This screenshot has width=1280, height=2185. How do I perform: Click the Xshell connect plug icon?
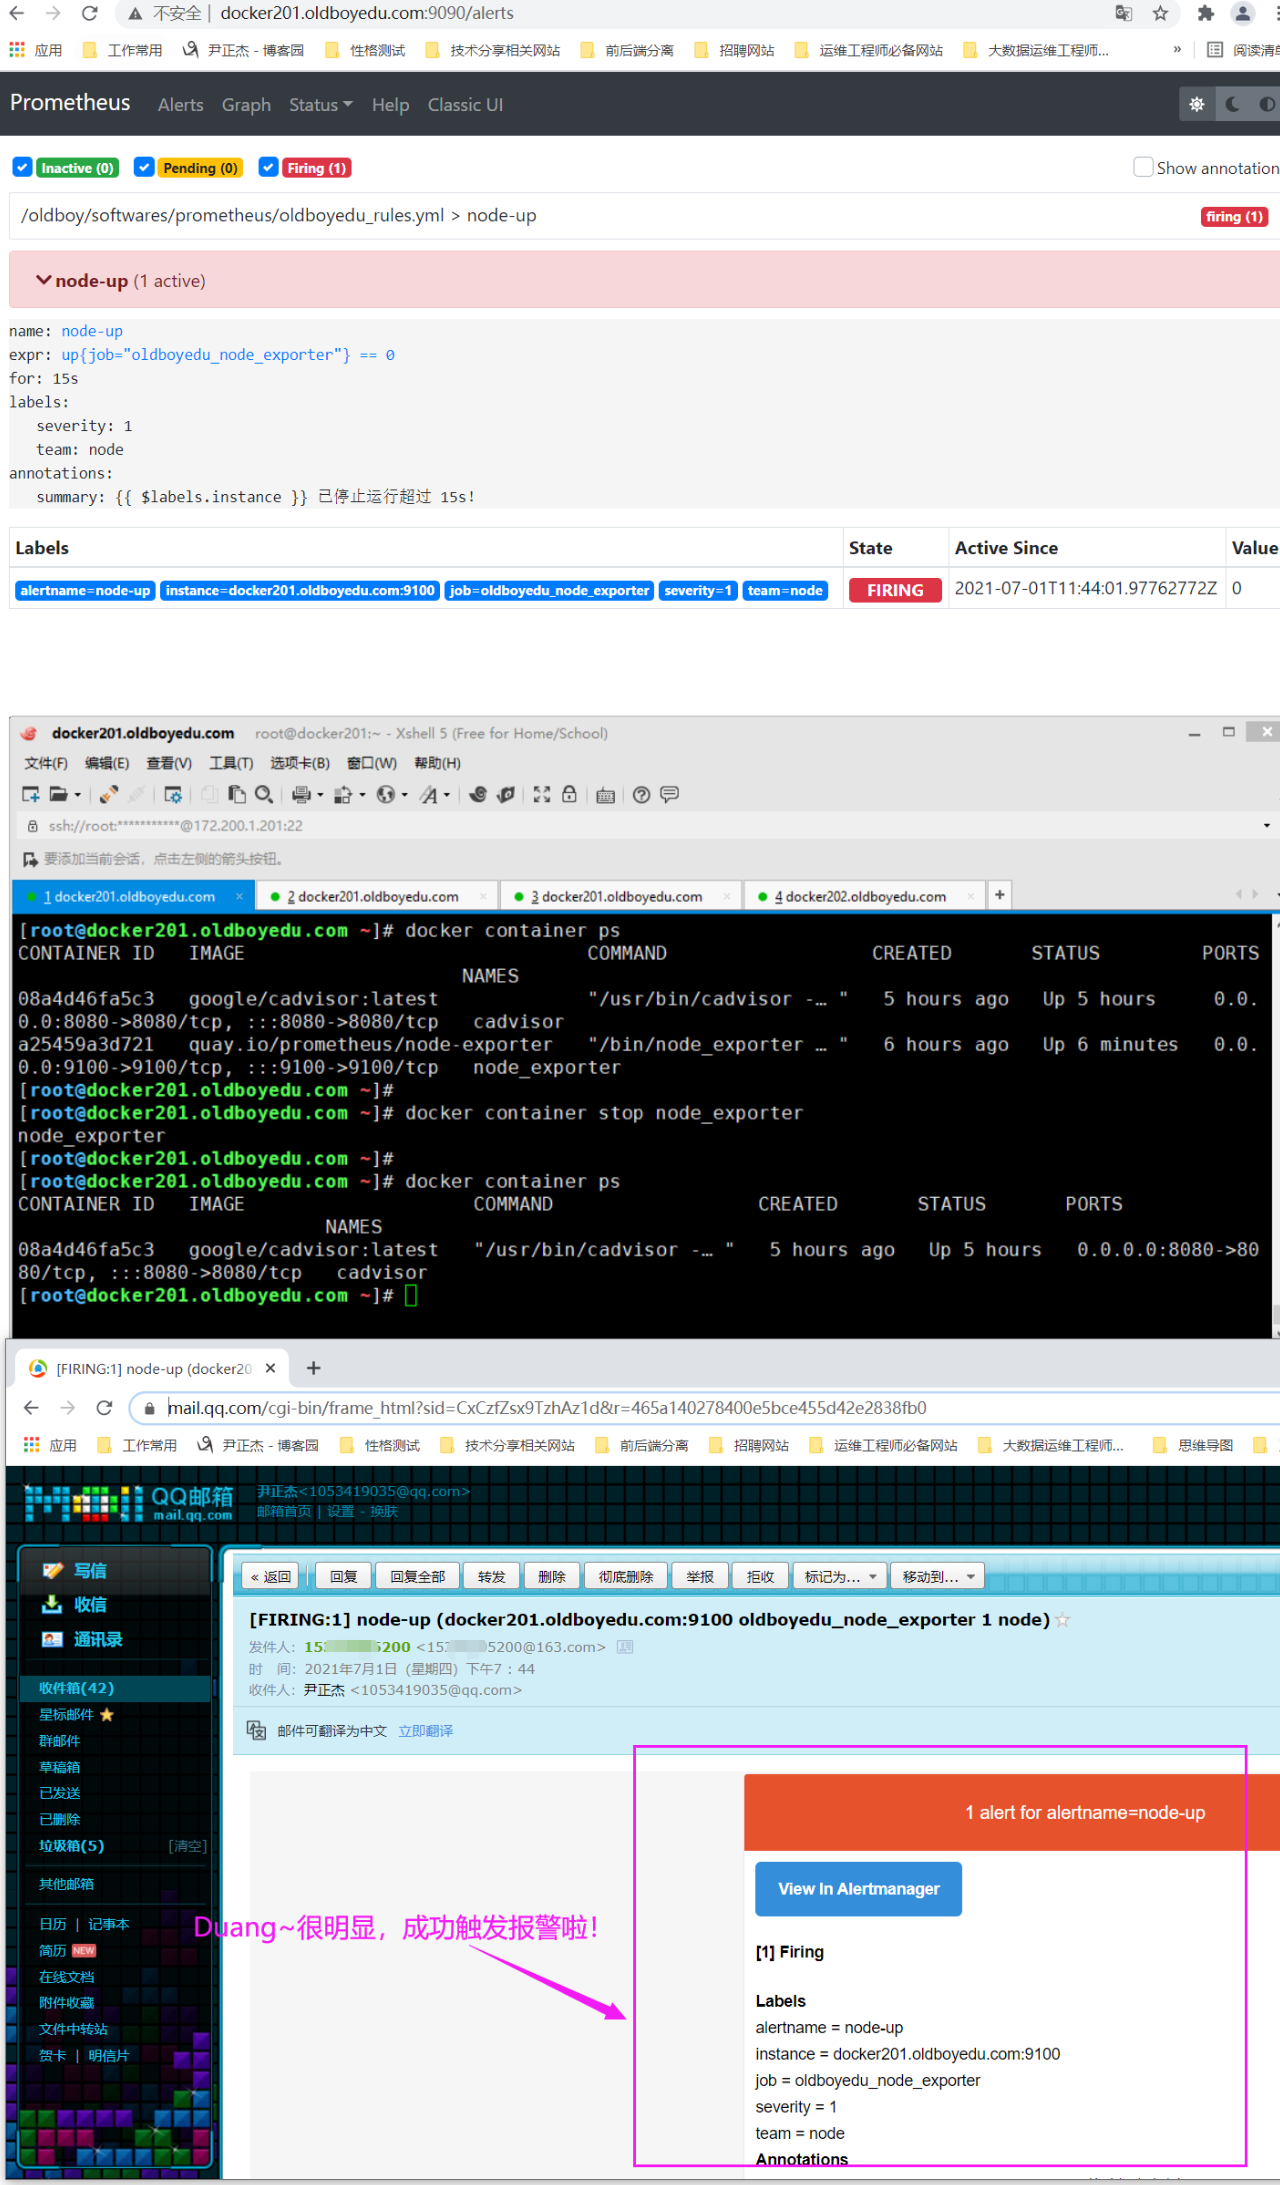[x=108, y=795]
